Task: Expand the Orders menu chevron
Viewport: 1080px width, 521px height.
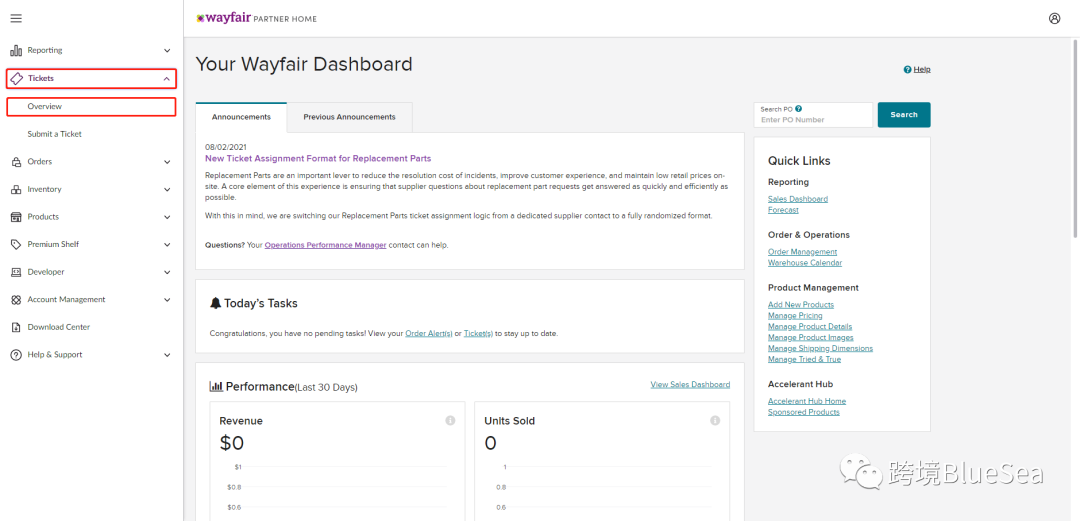Action: point(167,162)
